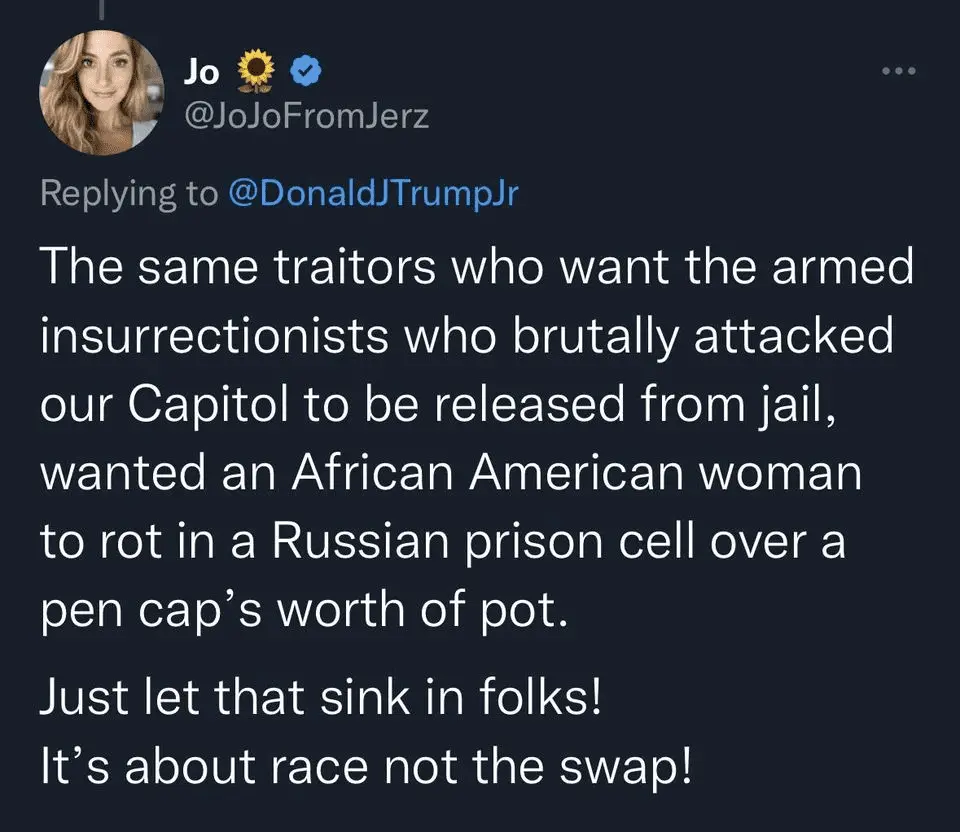This screenshot has height=832, width=960.
Task: Open the @JoJoFromJerz handle link
Action: 307,117
